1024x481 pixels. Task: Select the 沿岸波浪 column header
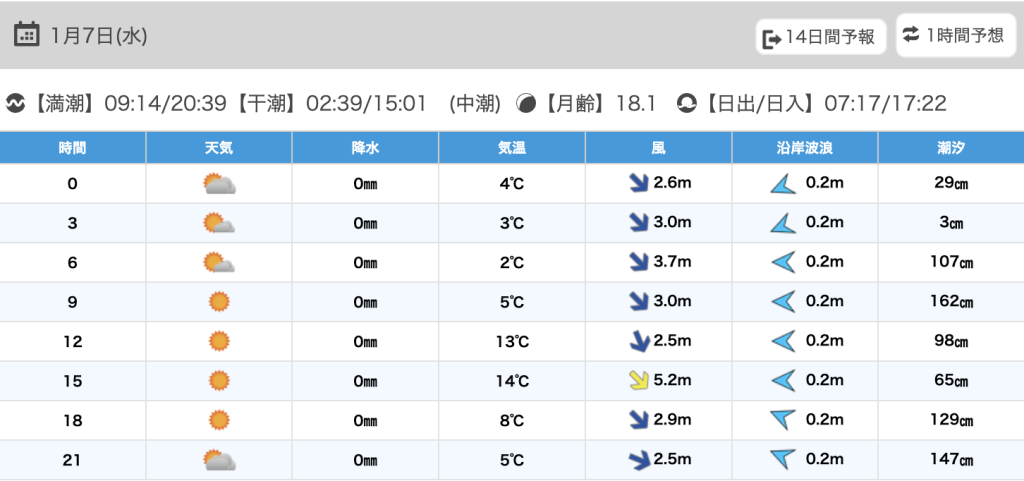[x=805, y=148]
